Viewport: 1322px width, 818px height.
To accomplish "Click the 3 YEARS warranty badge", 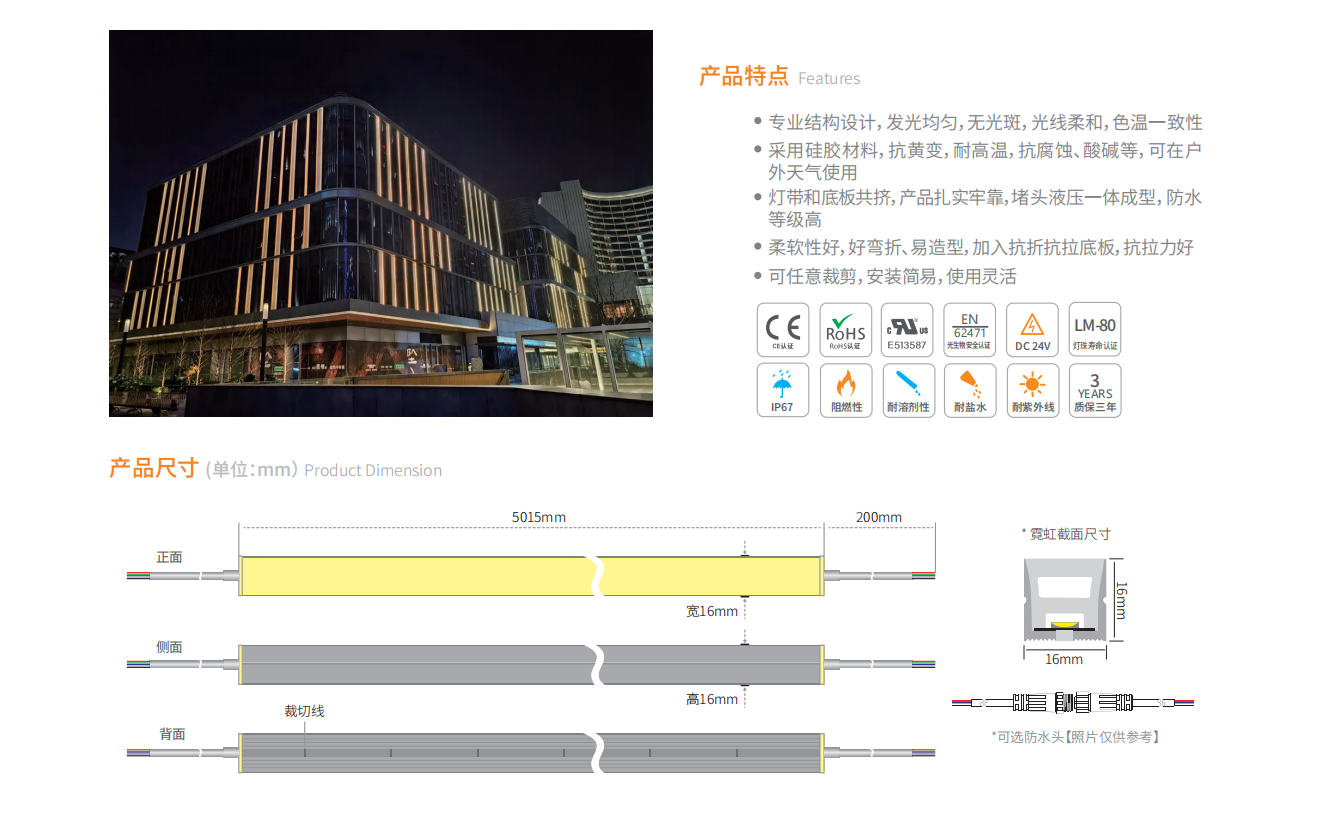I will [1094, 390].
